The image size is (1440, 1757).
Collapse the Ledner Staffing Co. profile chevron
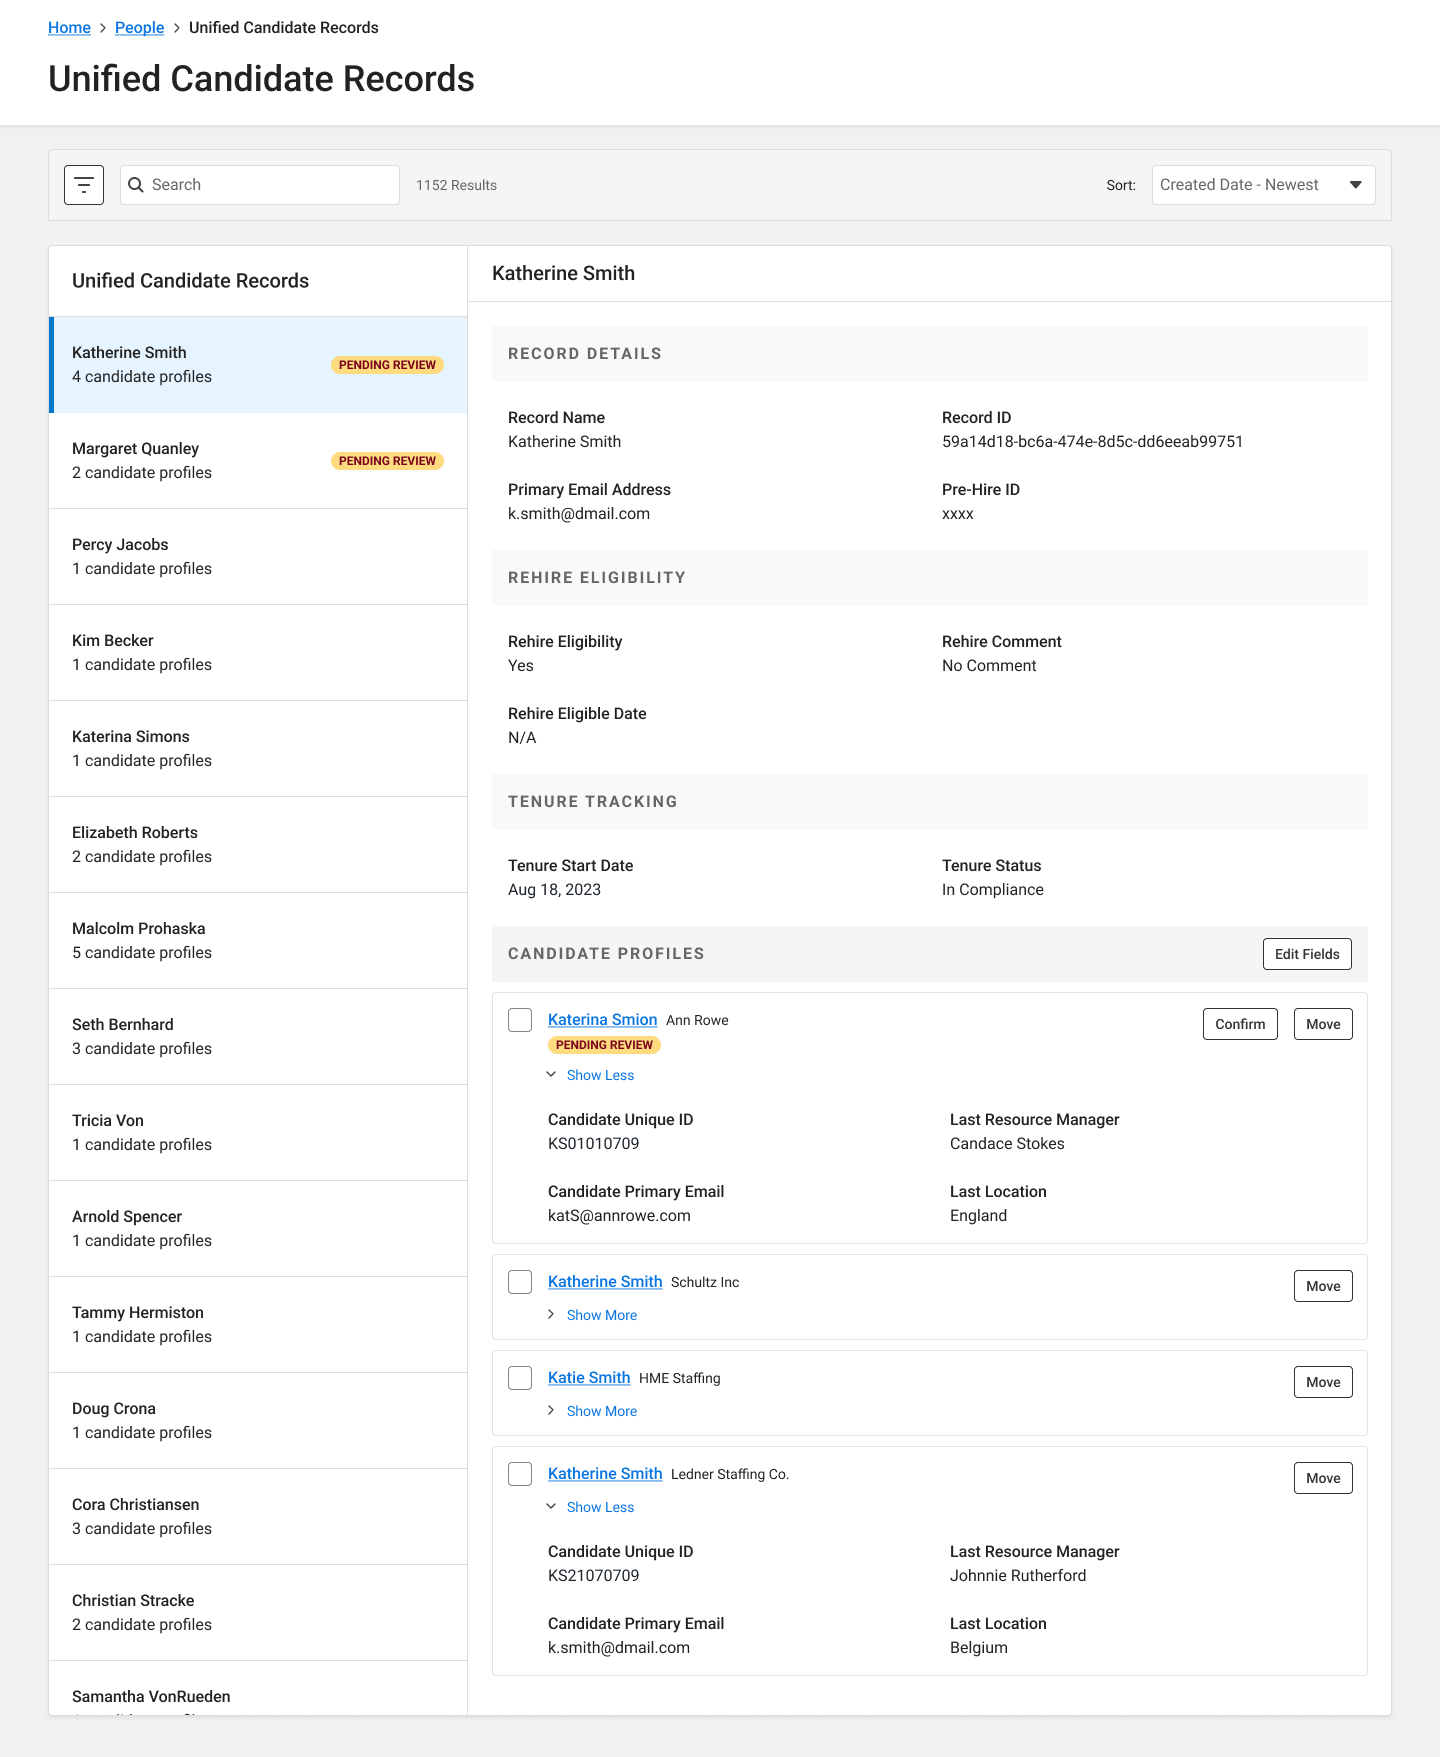[551, 1507]
